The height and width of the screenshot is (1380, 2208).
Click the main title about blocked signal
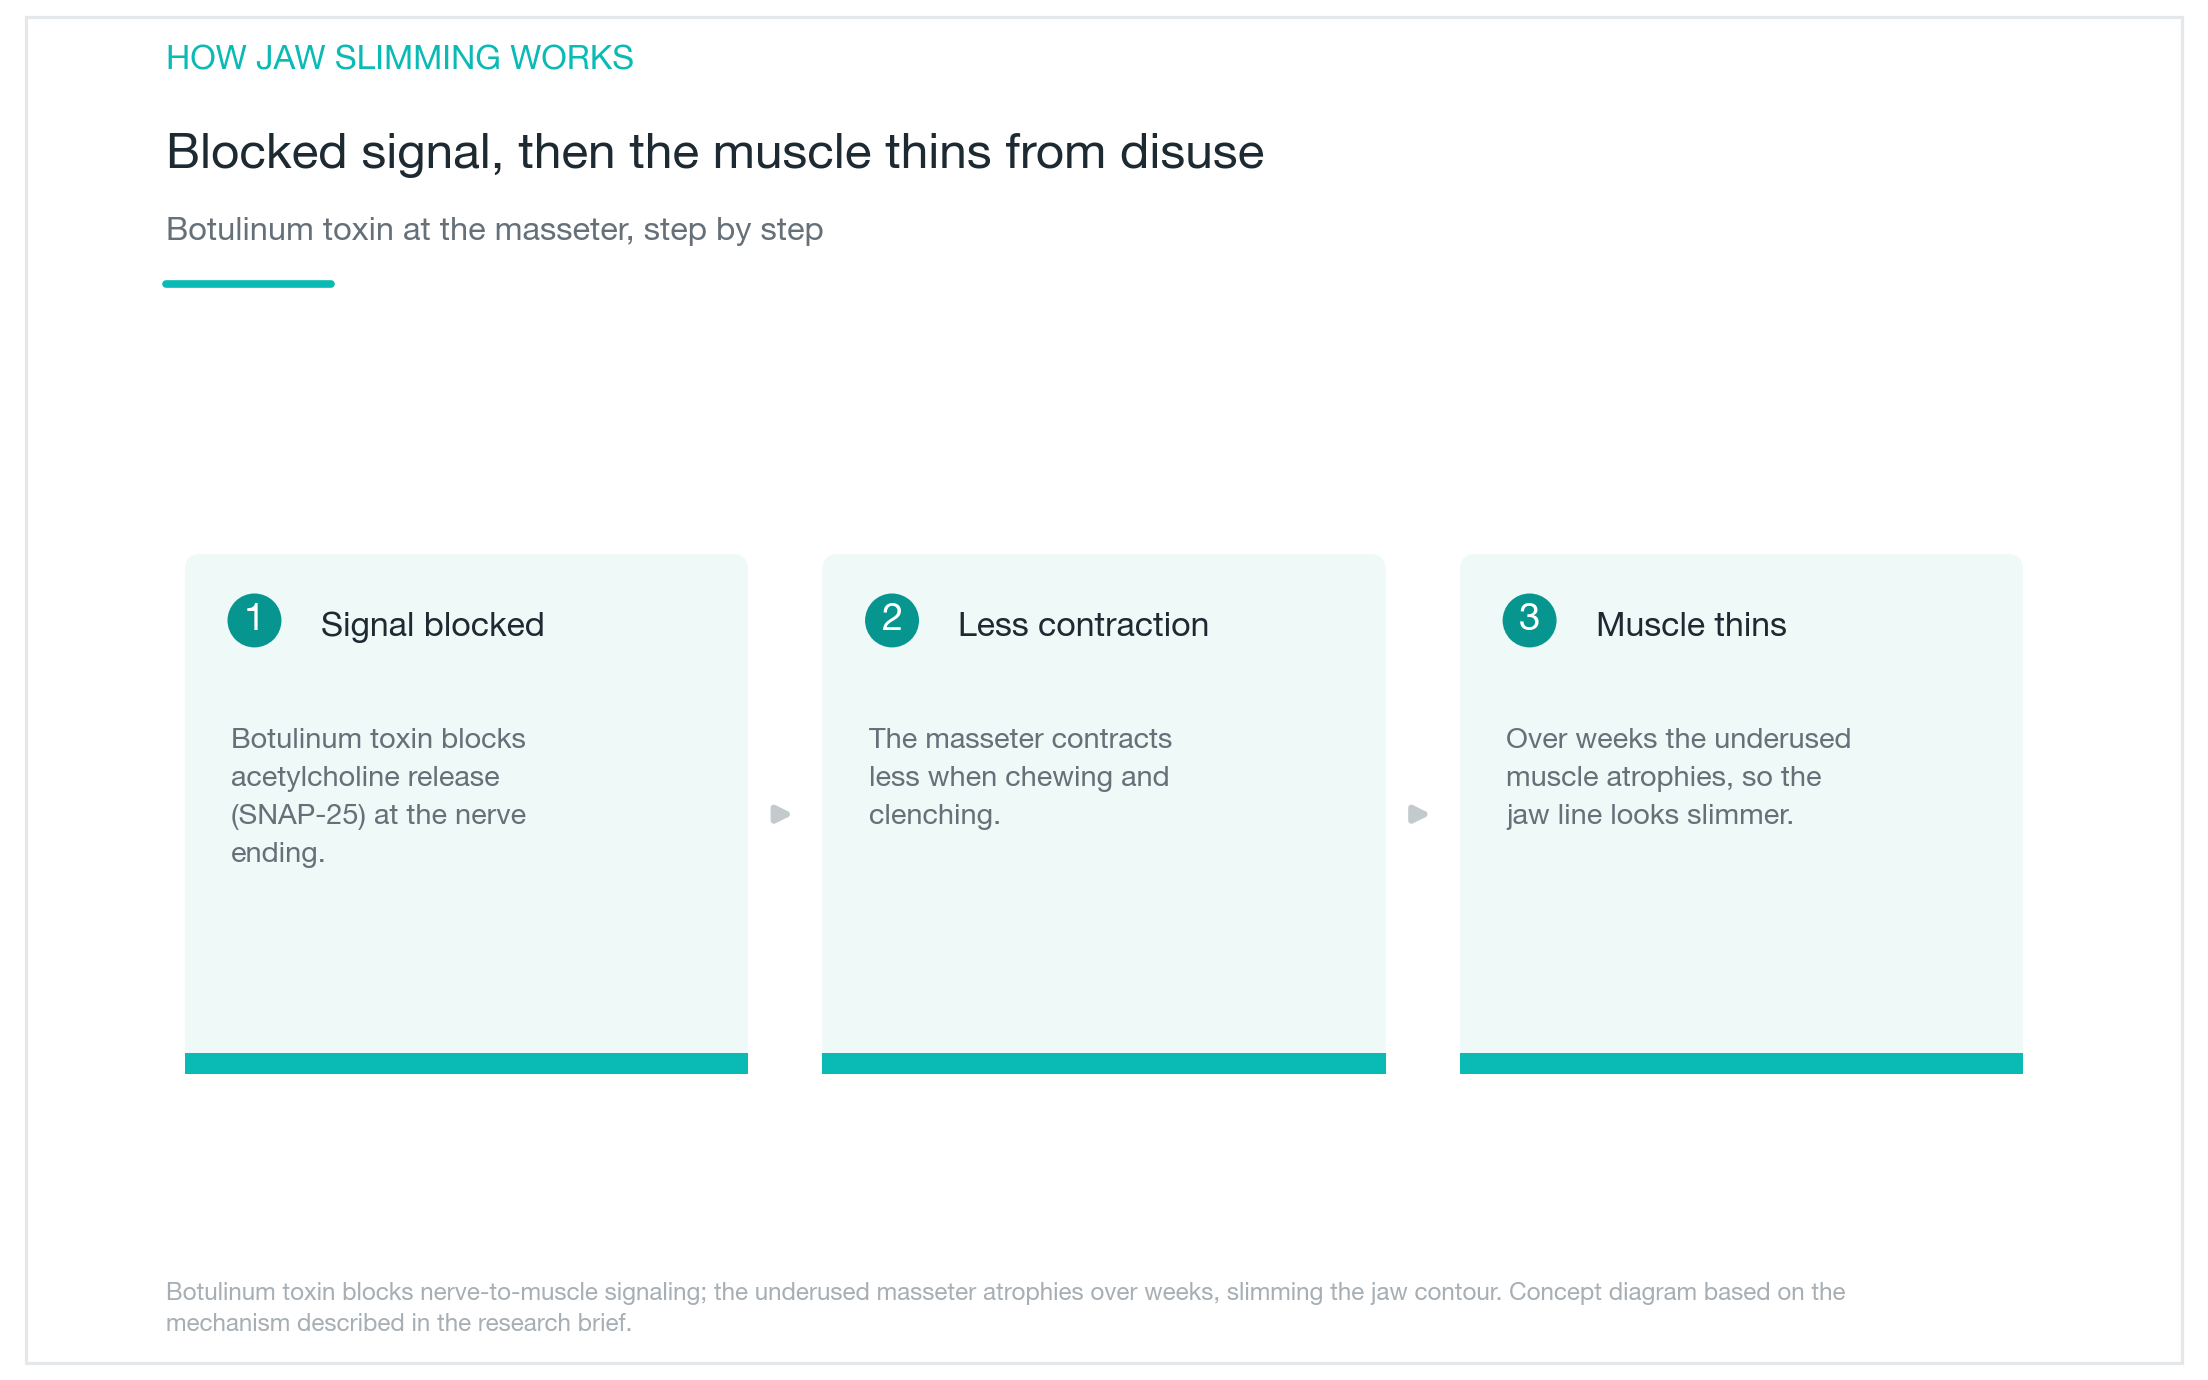coord(715,152)
